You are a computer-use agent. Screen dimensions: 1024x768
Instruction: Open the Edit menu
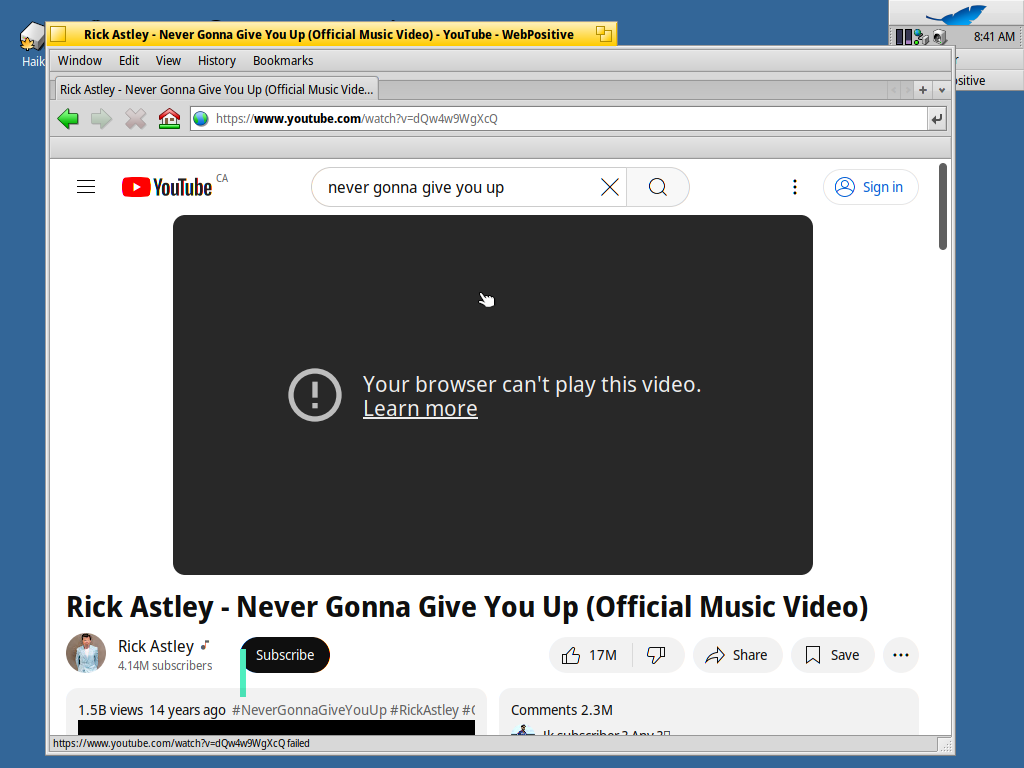pos(129,61)
